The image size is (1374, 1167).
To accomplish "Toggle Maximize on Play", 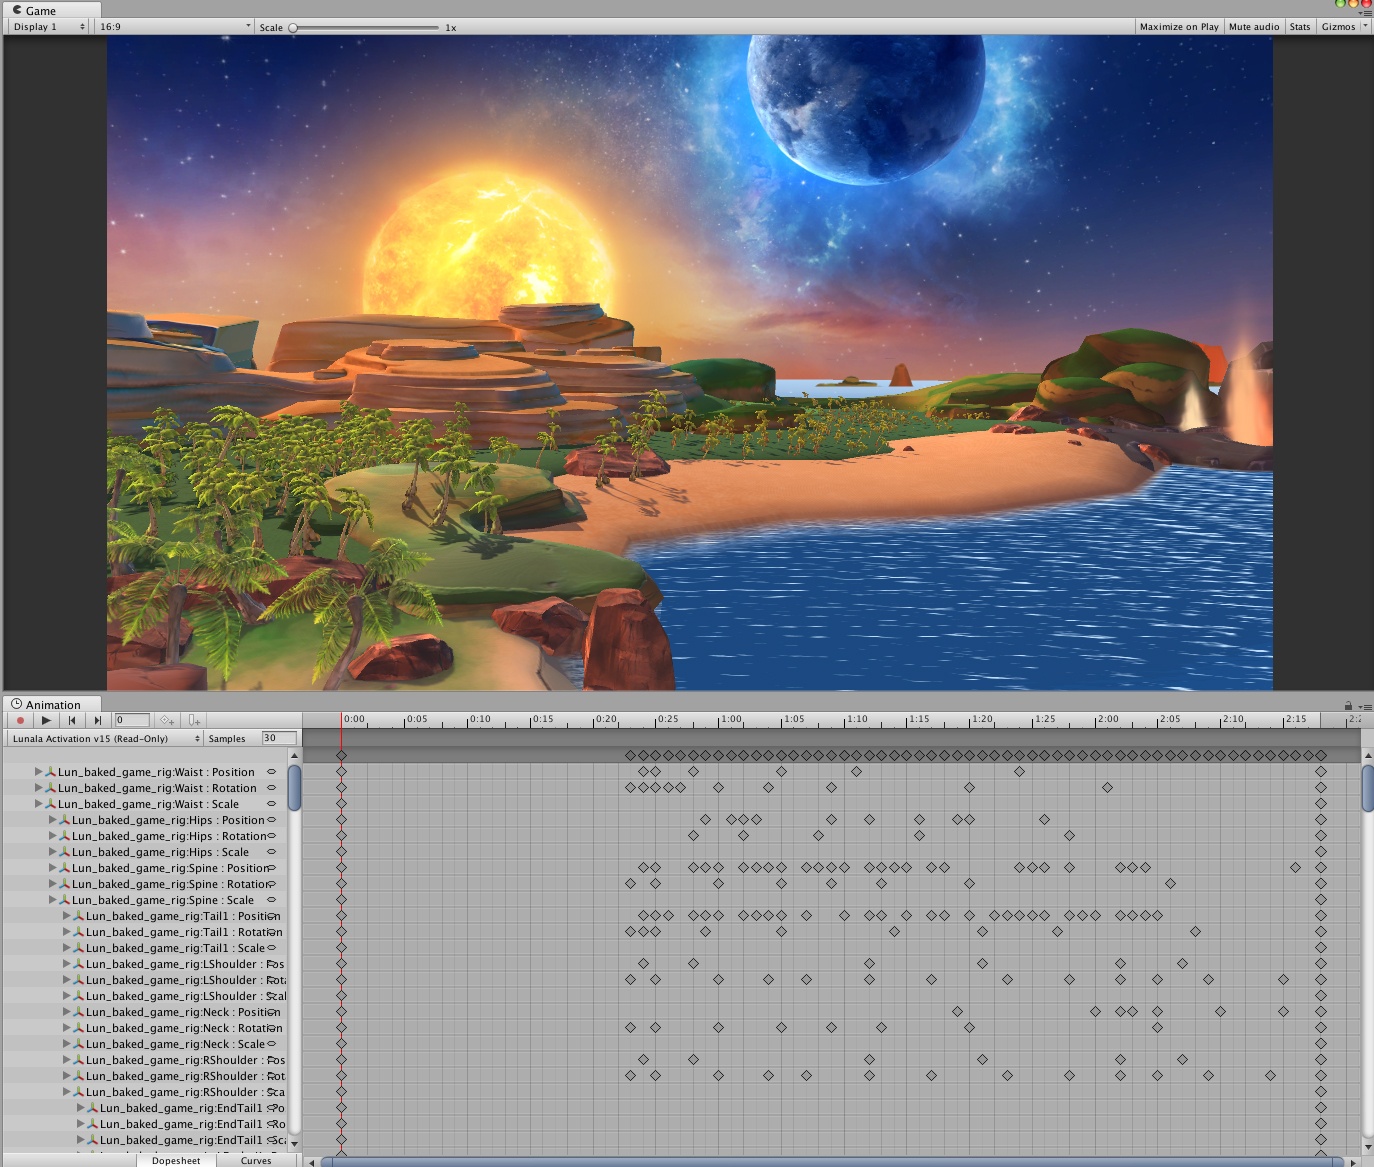I will (1179, 27).
